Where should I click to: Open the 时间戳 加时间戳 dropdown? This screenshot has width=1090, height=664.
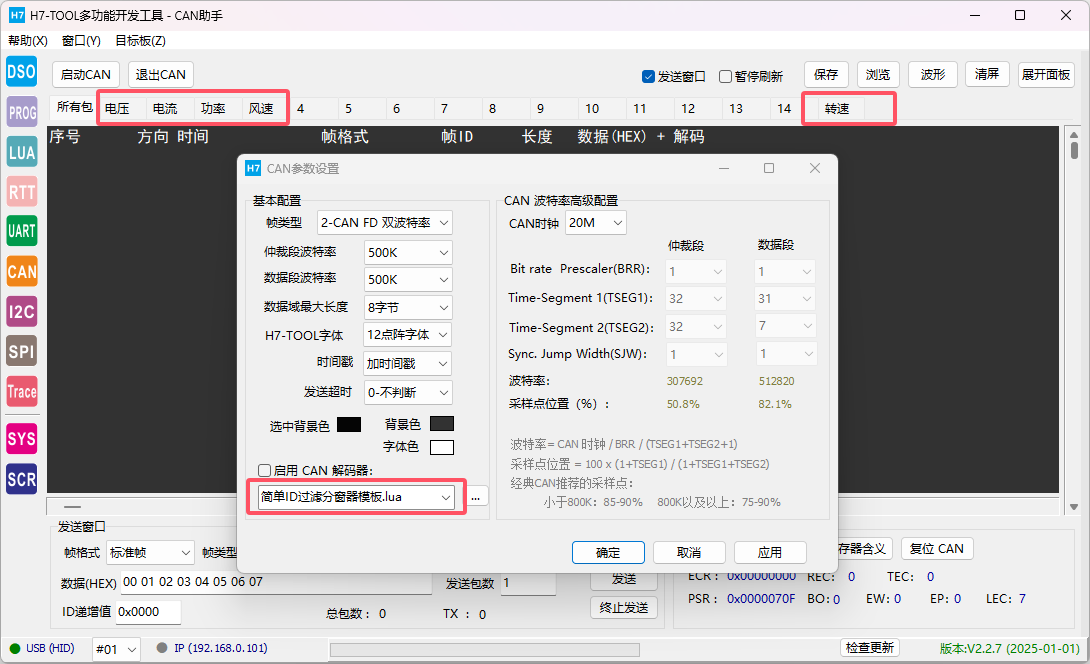[x=408, y=364]
